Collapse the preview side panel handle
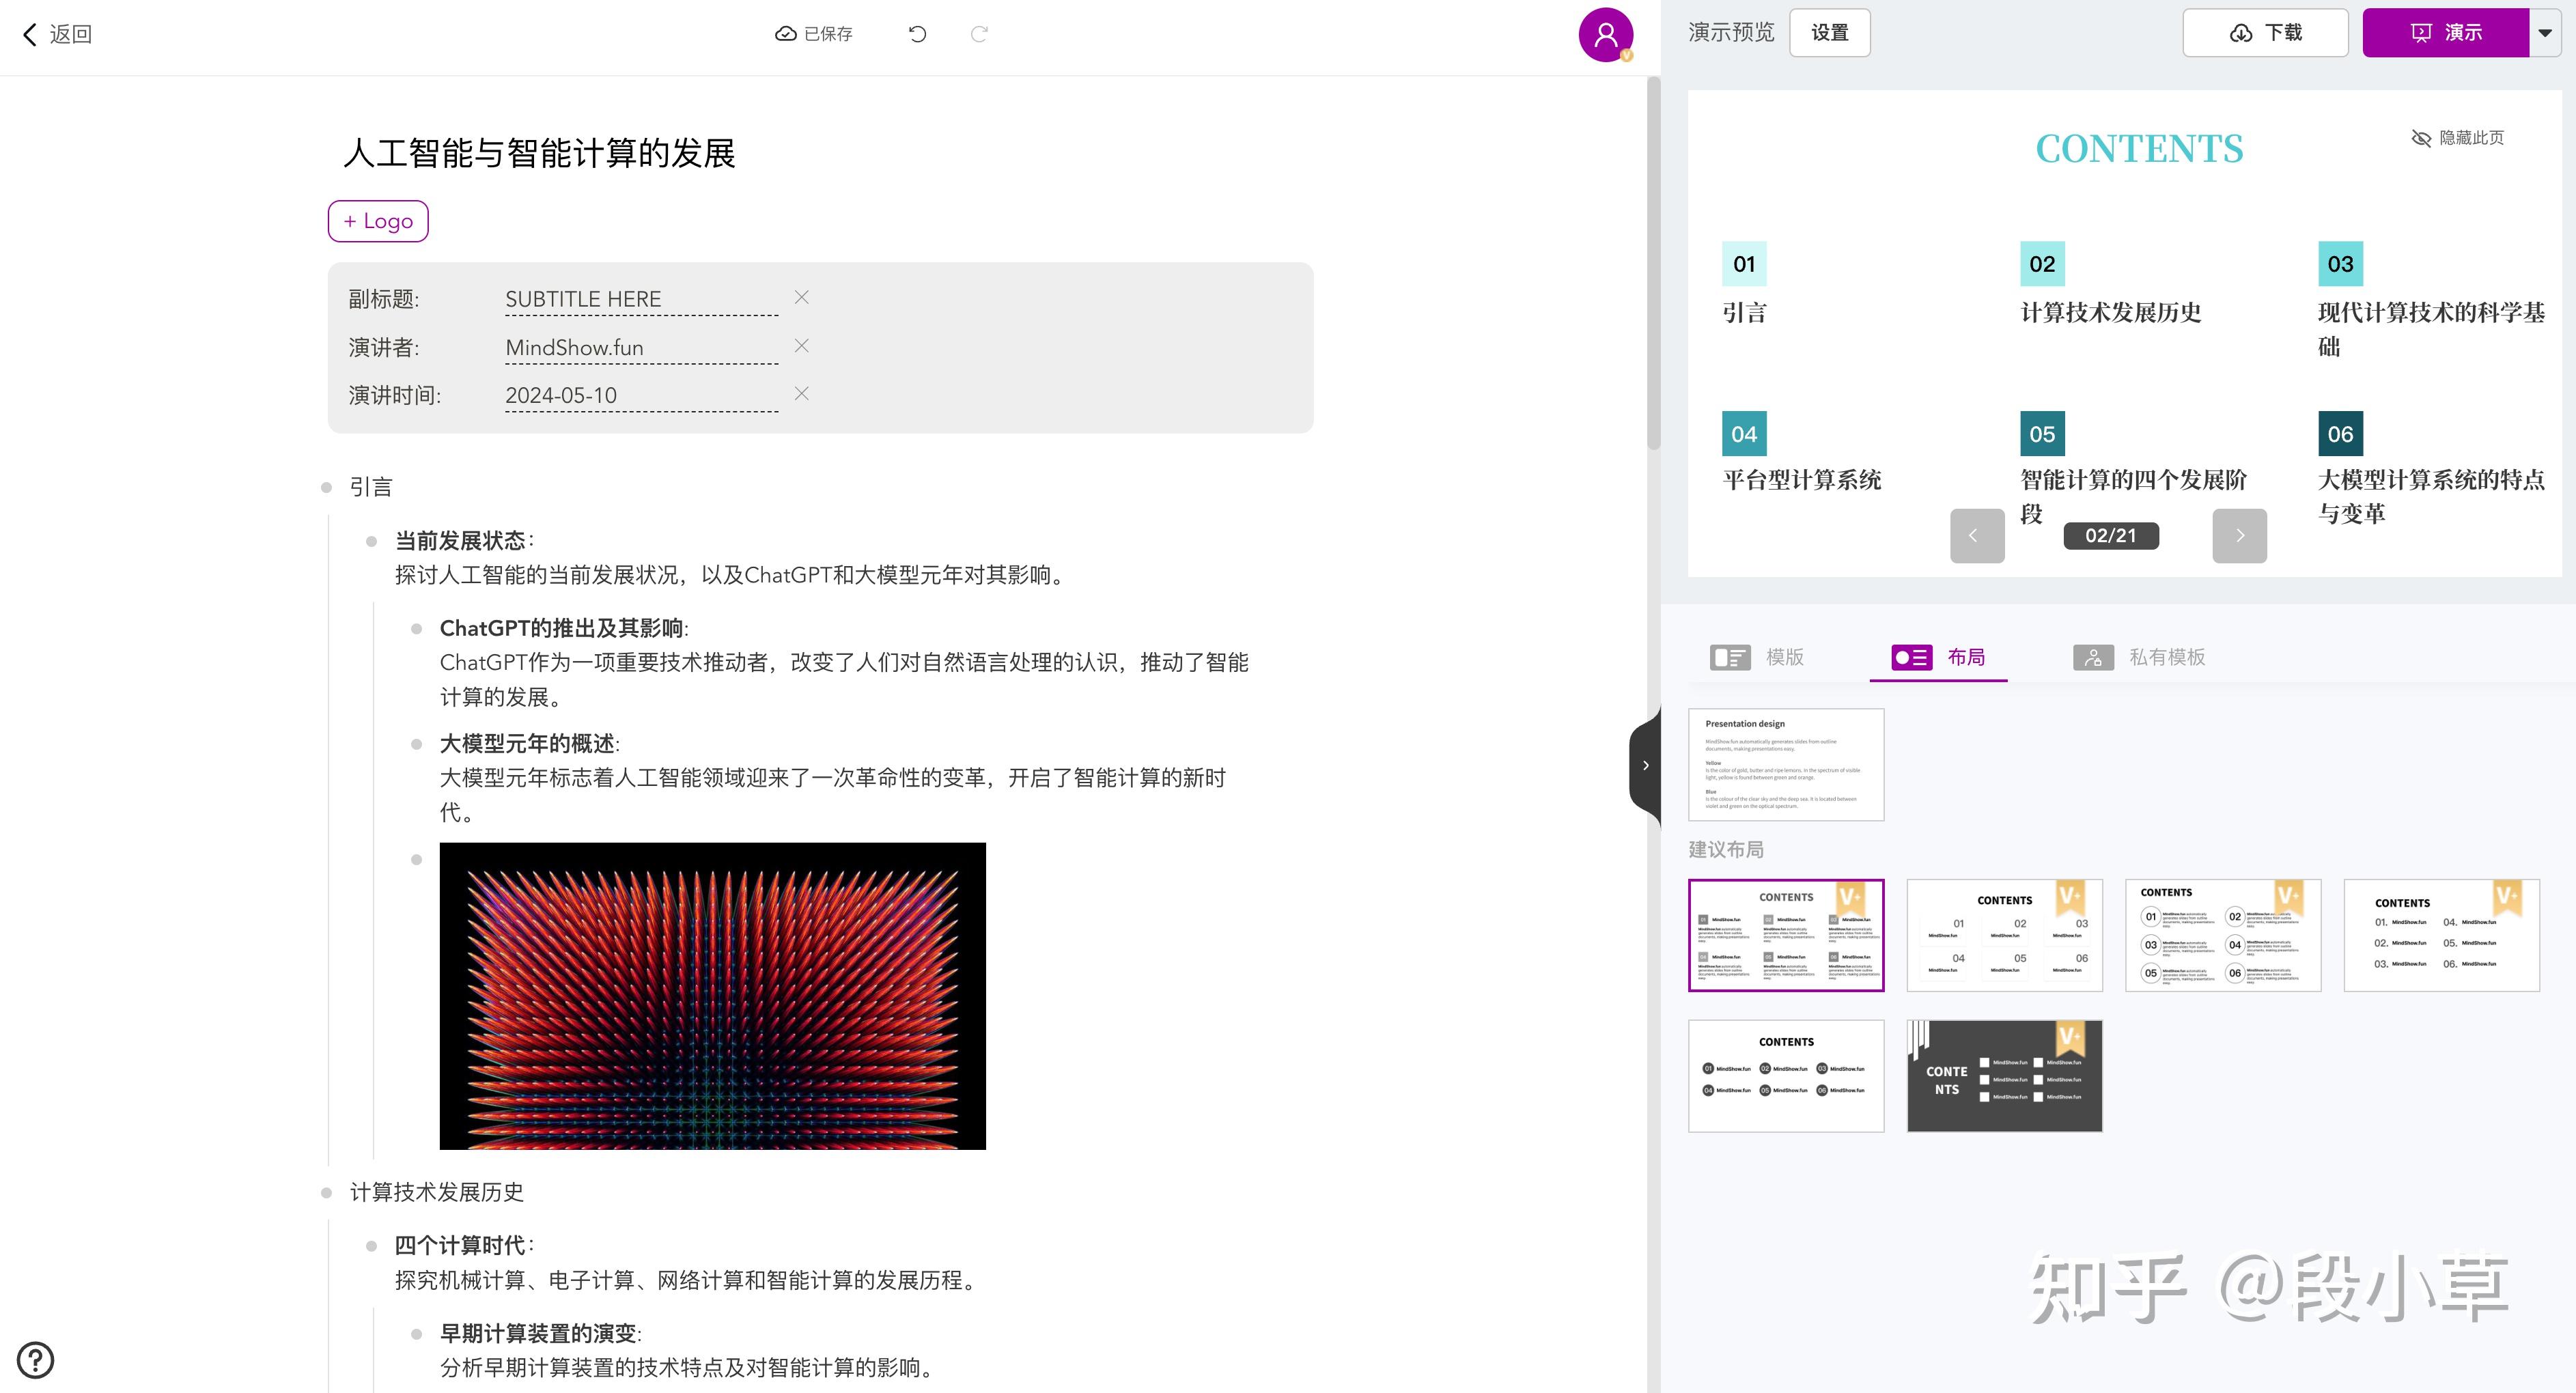 pos(1645,765)
